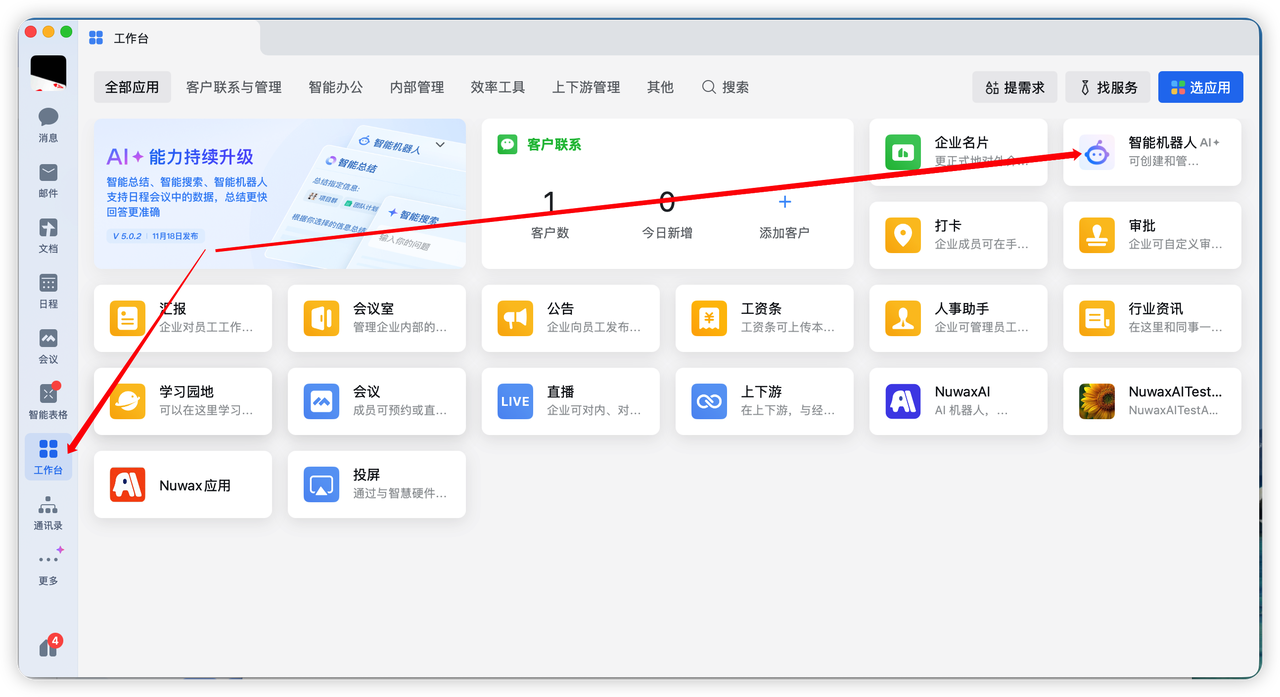Click the blue 选应用 button

[x=1201, y=87]
